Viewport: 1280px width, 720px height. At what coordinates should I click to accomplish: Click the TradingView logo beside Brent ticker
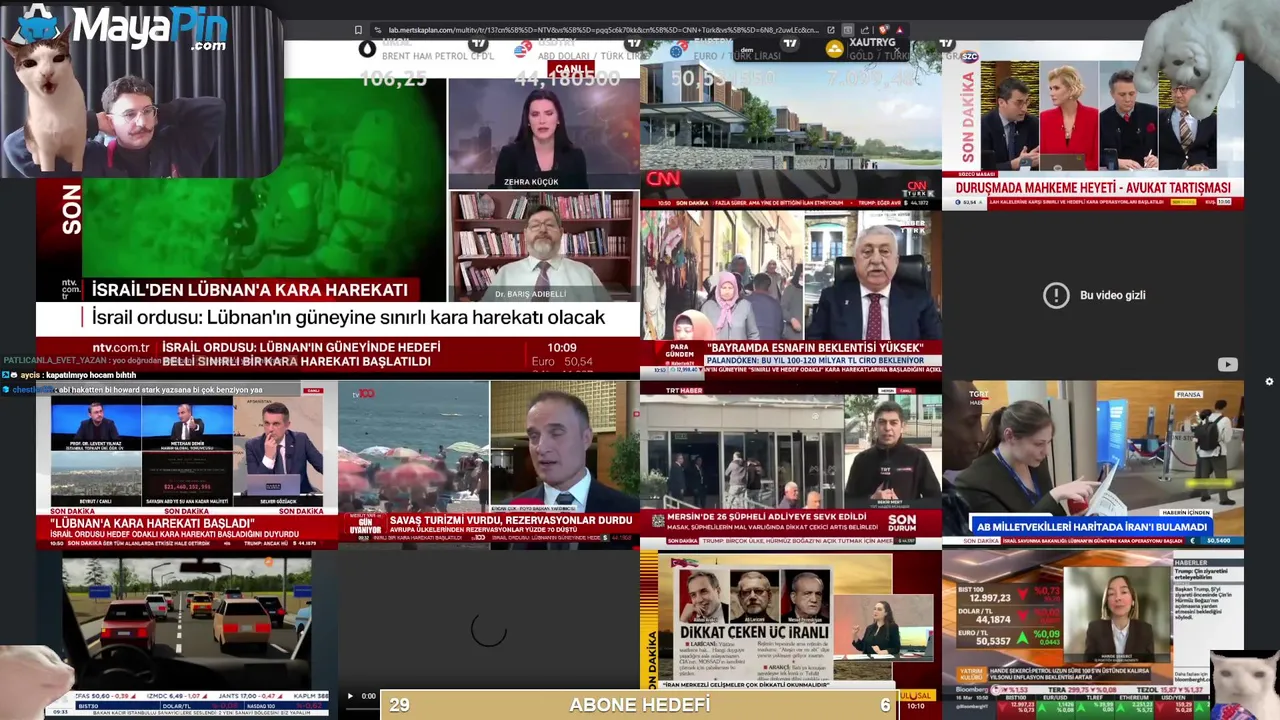478,43
